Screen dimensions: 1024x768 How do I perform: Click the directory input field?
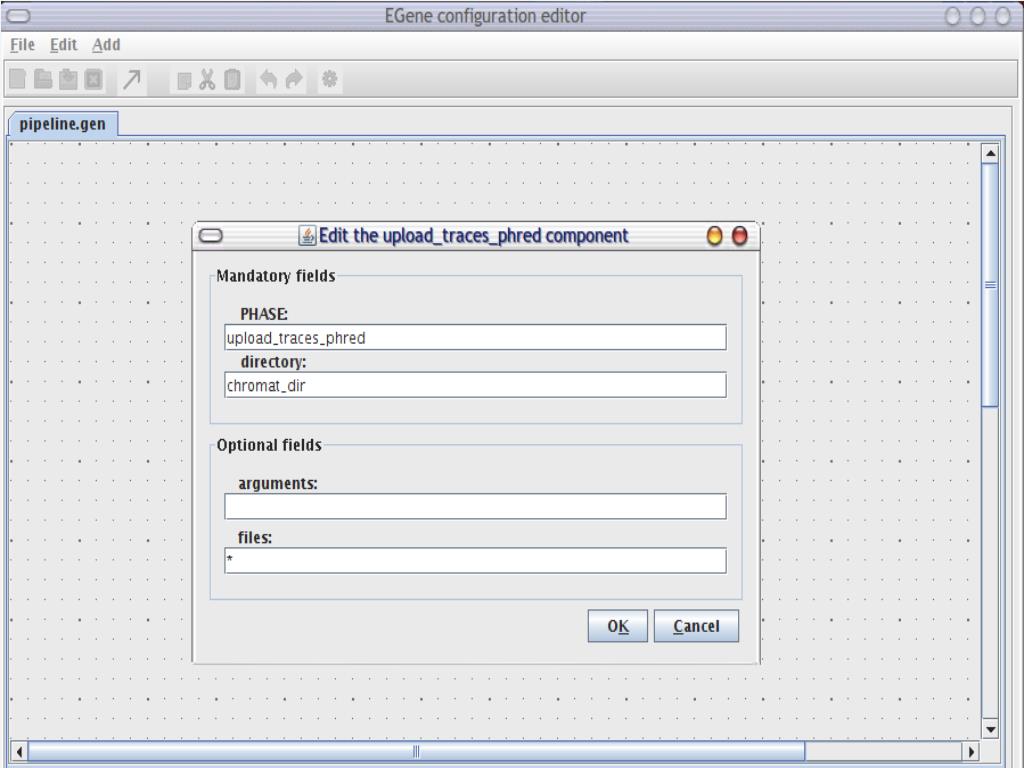click(475, 385)
